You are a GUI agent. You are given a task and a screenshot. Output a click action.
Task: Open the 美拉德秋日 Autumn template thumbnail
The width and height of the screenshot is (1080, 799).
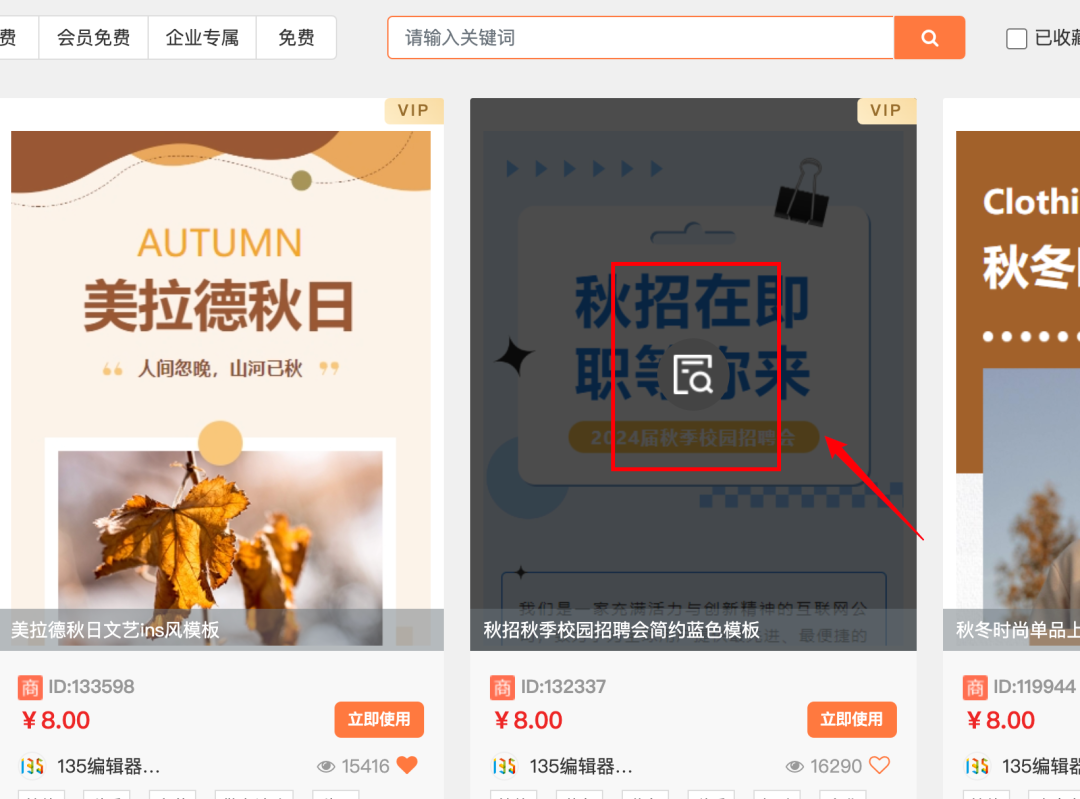221,374
